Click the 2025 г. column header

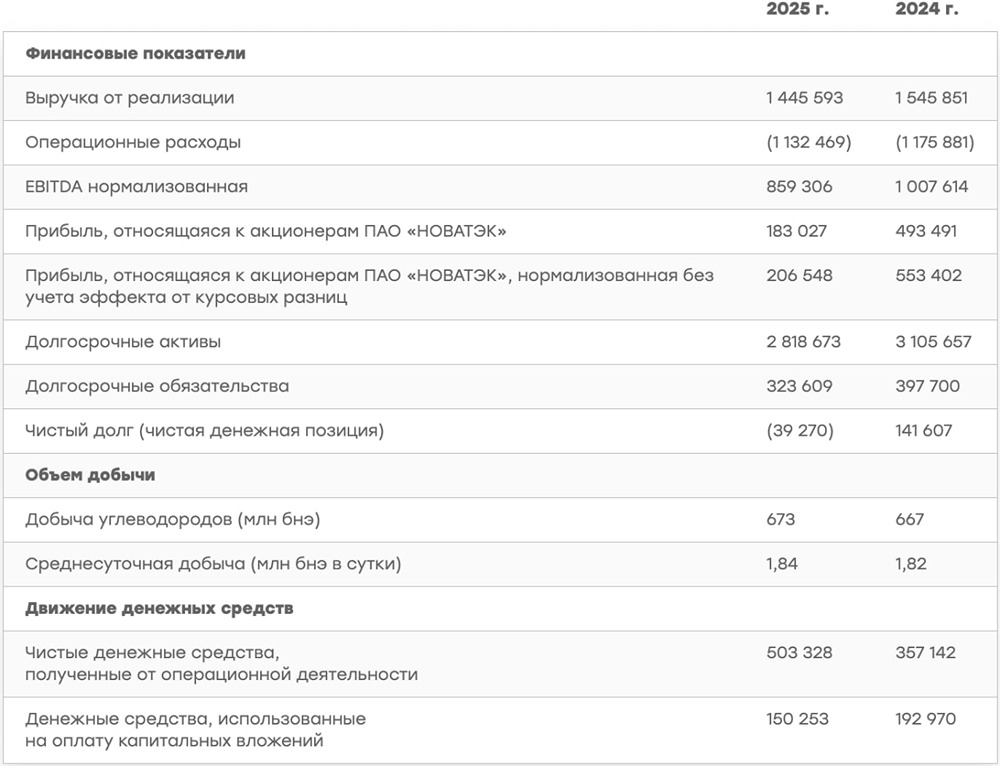pos(797,10)
